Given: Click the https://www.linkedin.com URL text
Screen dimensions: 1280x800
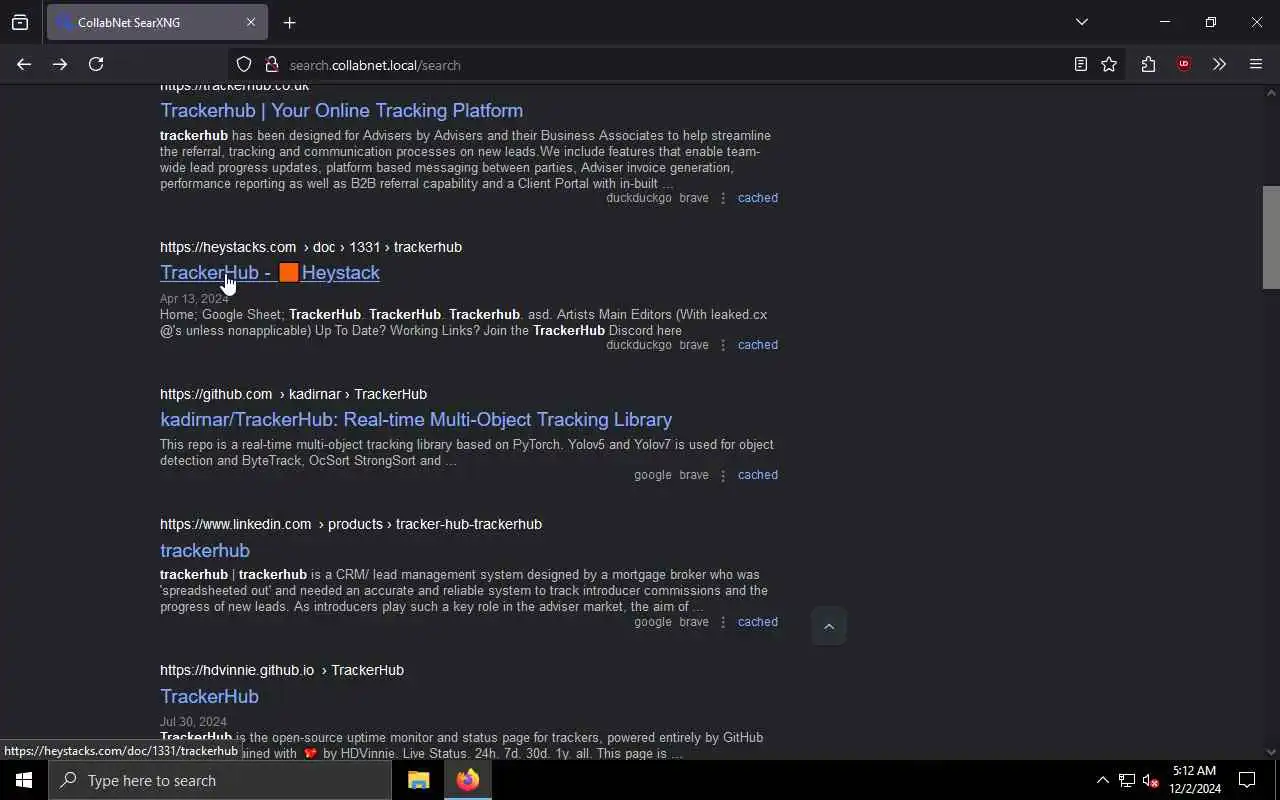Looking at the screenshot, I should [236, 524].
